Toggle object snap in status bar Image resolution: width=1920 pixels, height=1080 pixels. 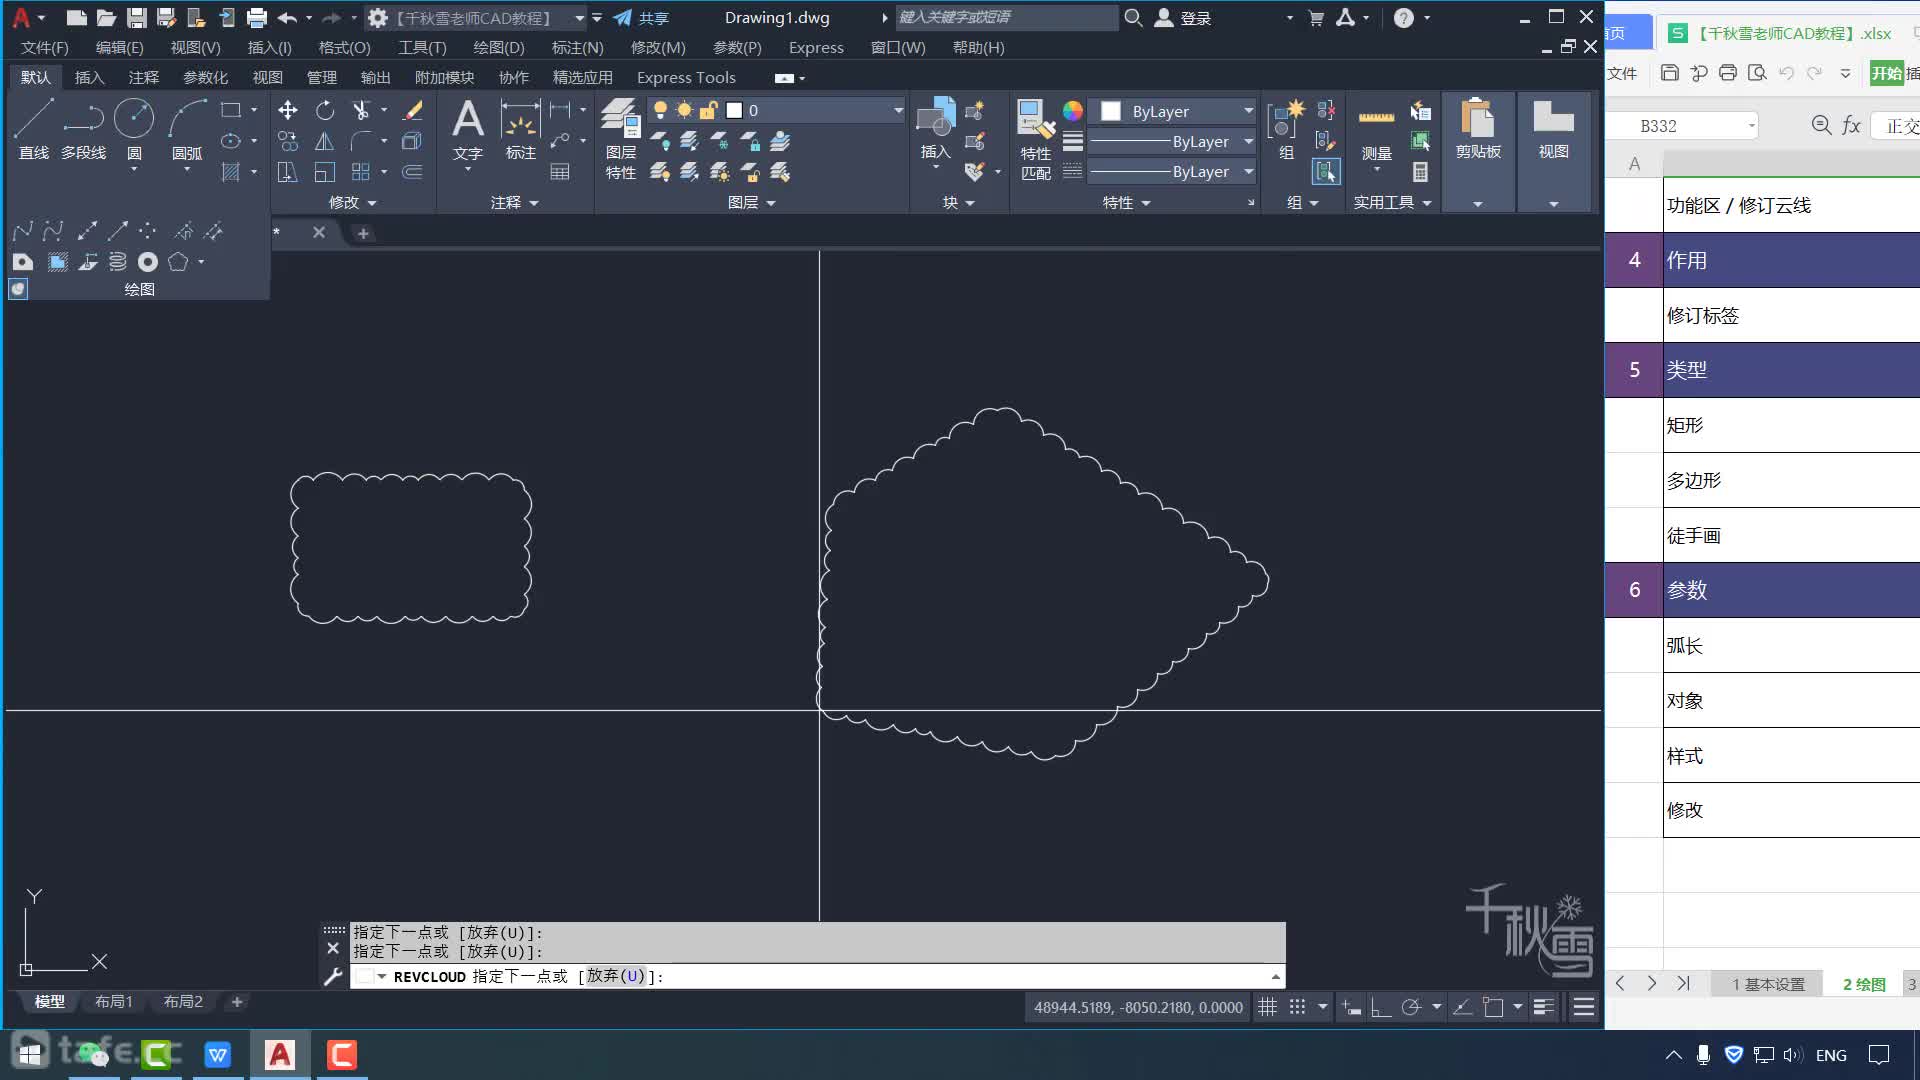click(x=1493, y=1007)
